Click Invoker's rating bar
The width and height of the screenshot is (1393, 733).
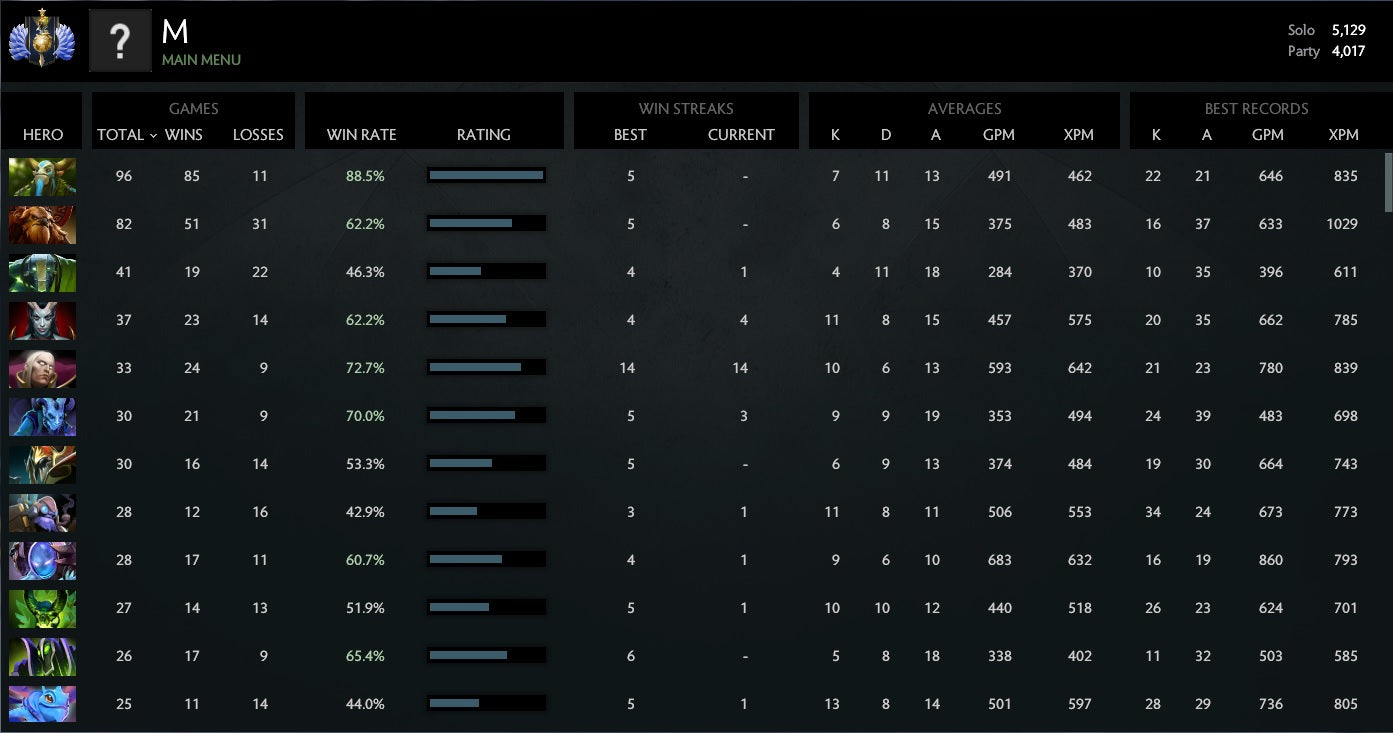coord(486,368)
